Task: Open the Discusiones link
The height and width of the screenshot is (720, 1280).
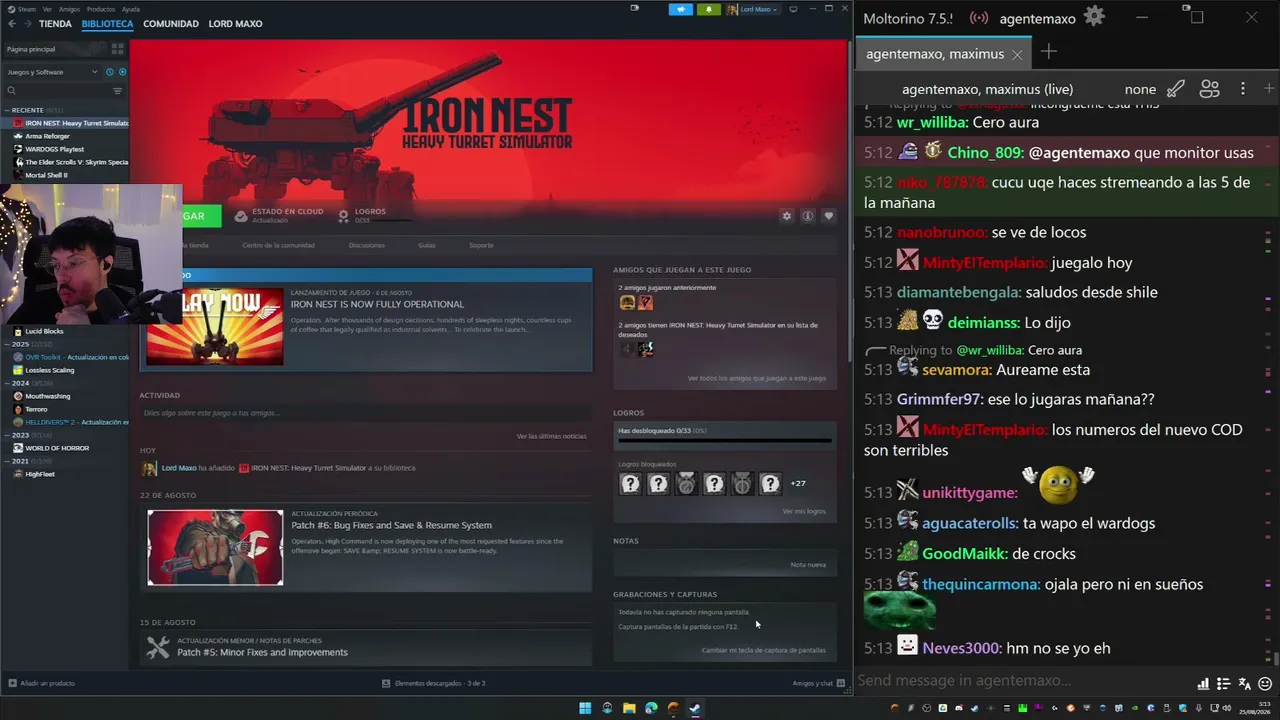Action: [367, 245]
